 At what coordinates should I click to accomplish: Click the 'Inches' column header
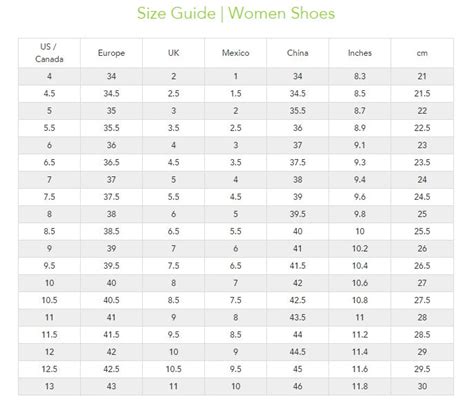pos(360,53)
